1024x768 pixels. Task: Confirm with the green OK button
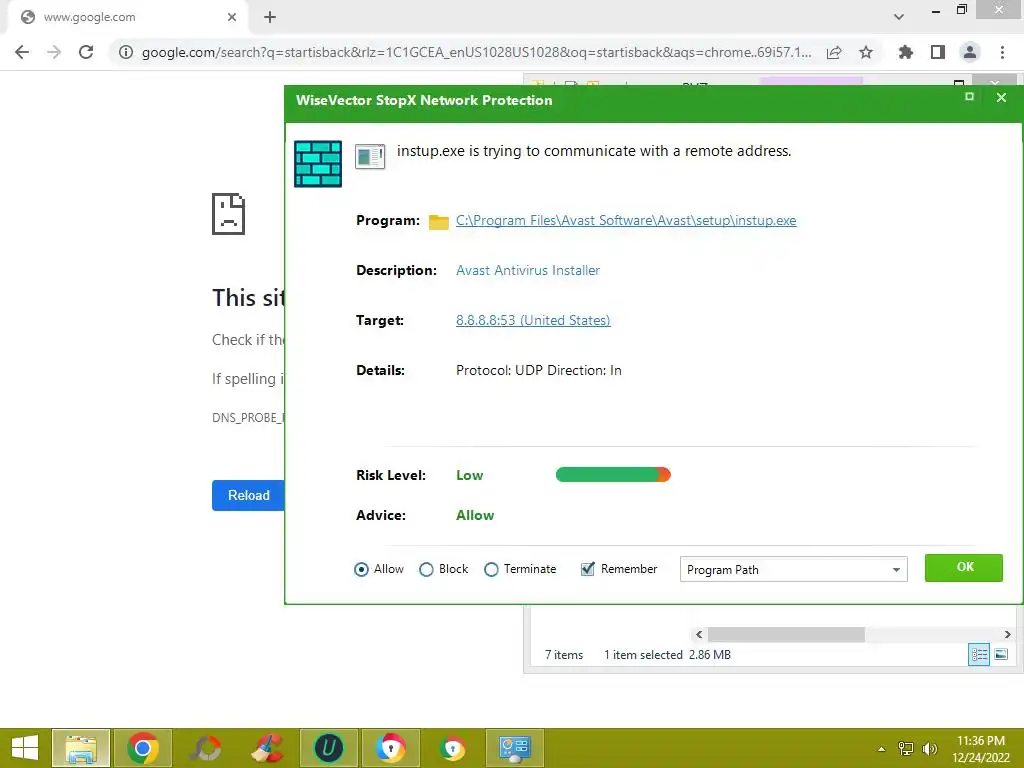(x=964, y=568)
